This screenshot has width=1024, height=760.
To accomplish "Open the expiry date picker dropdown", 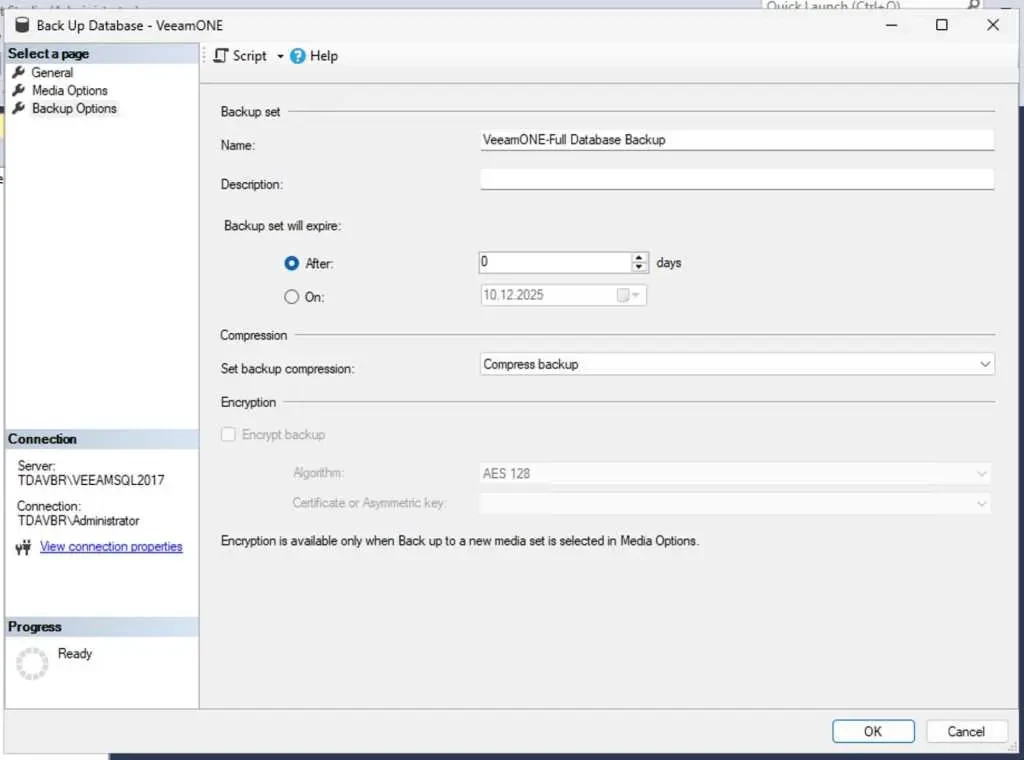I will [x=630, y=295].
